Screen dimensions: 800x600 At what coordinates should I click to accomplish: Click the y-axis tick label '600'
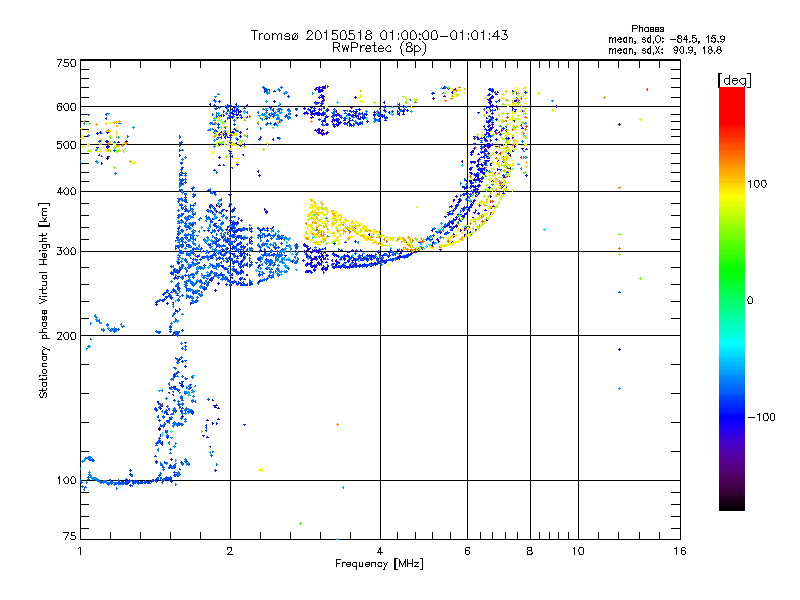66,107
